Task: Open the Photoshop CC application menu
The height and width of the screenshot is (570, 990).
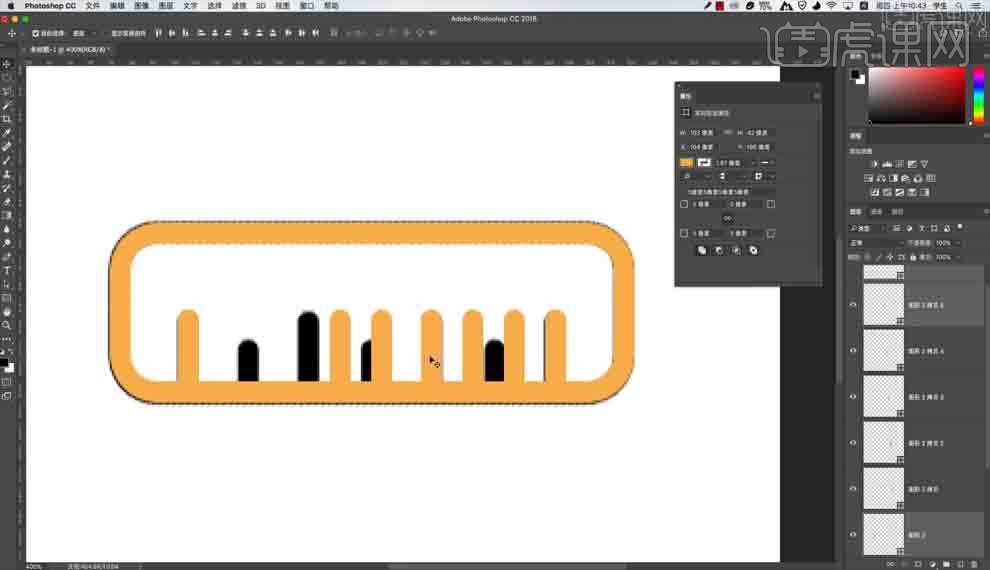Action: (x=50, y=6)
